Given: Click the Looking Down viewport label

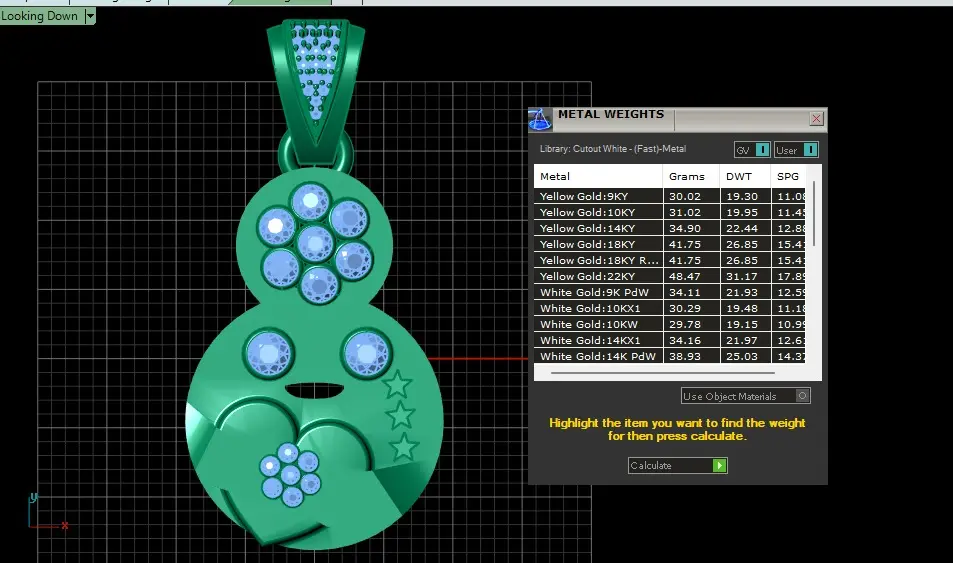Looking at the screenshot, I should coord(40,16).
